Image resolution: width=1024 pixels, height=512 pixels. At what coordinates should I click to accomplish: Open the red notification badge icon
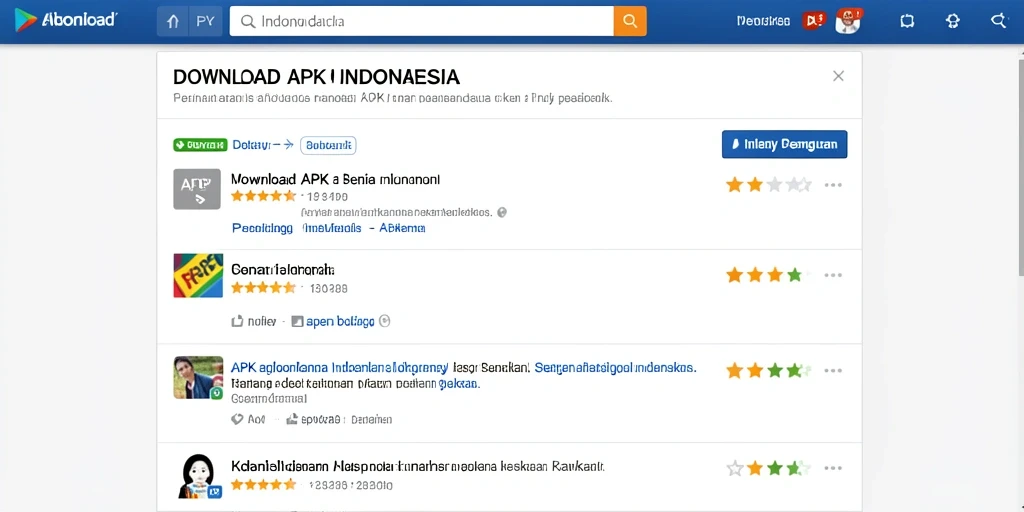814,20
